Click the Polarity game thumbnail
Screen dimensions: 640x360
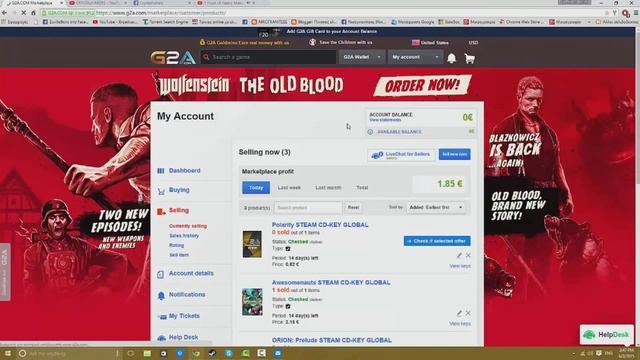pos(252,244)
